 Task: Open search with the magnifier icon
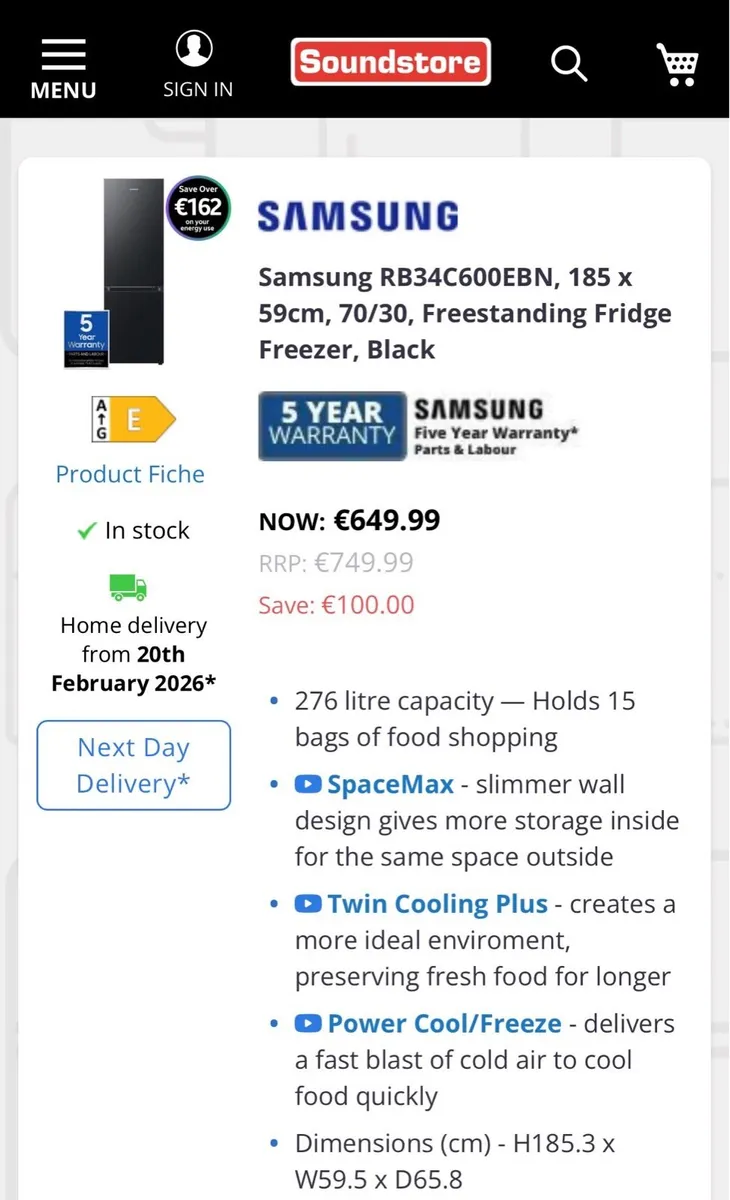[x=569, y=62]
